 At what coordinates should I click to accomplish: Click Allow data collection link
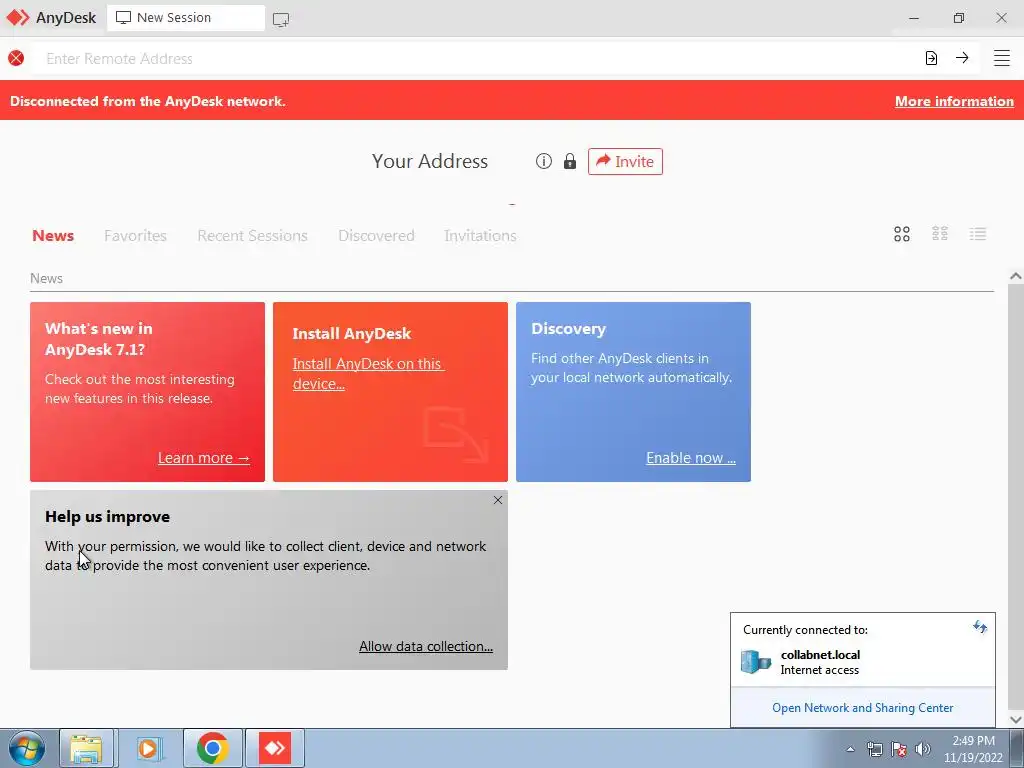coord(426,646)
